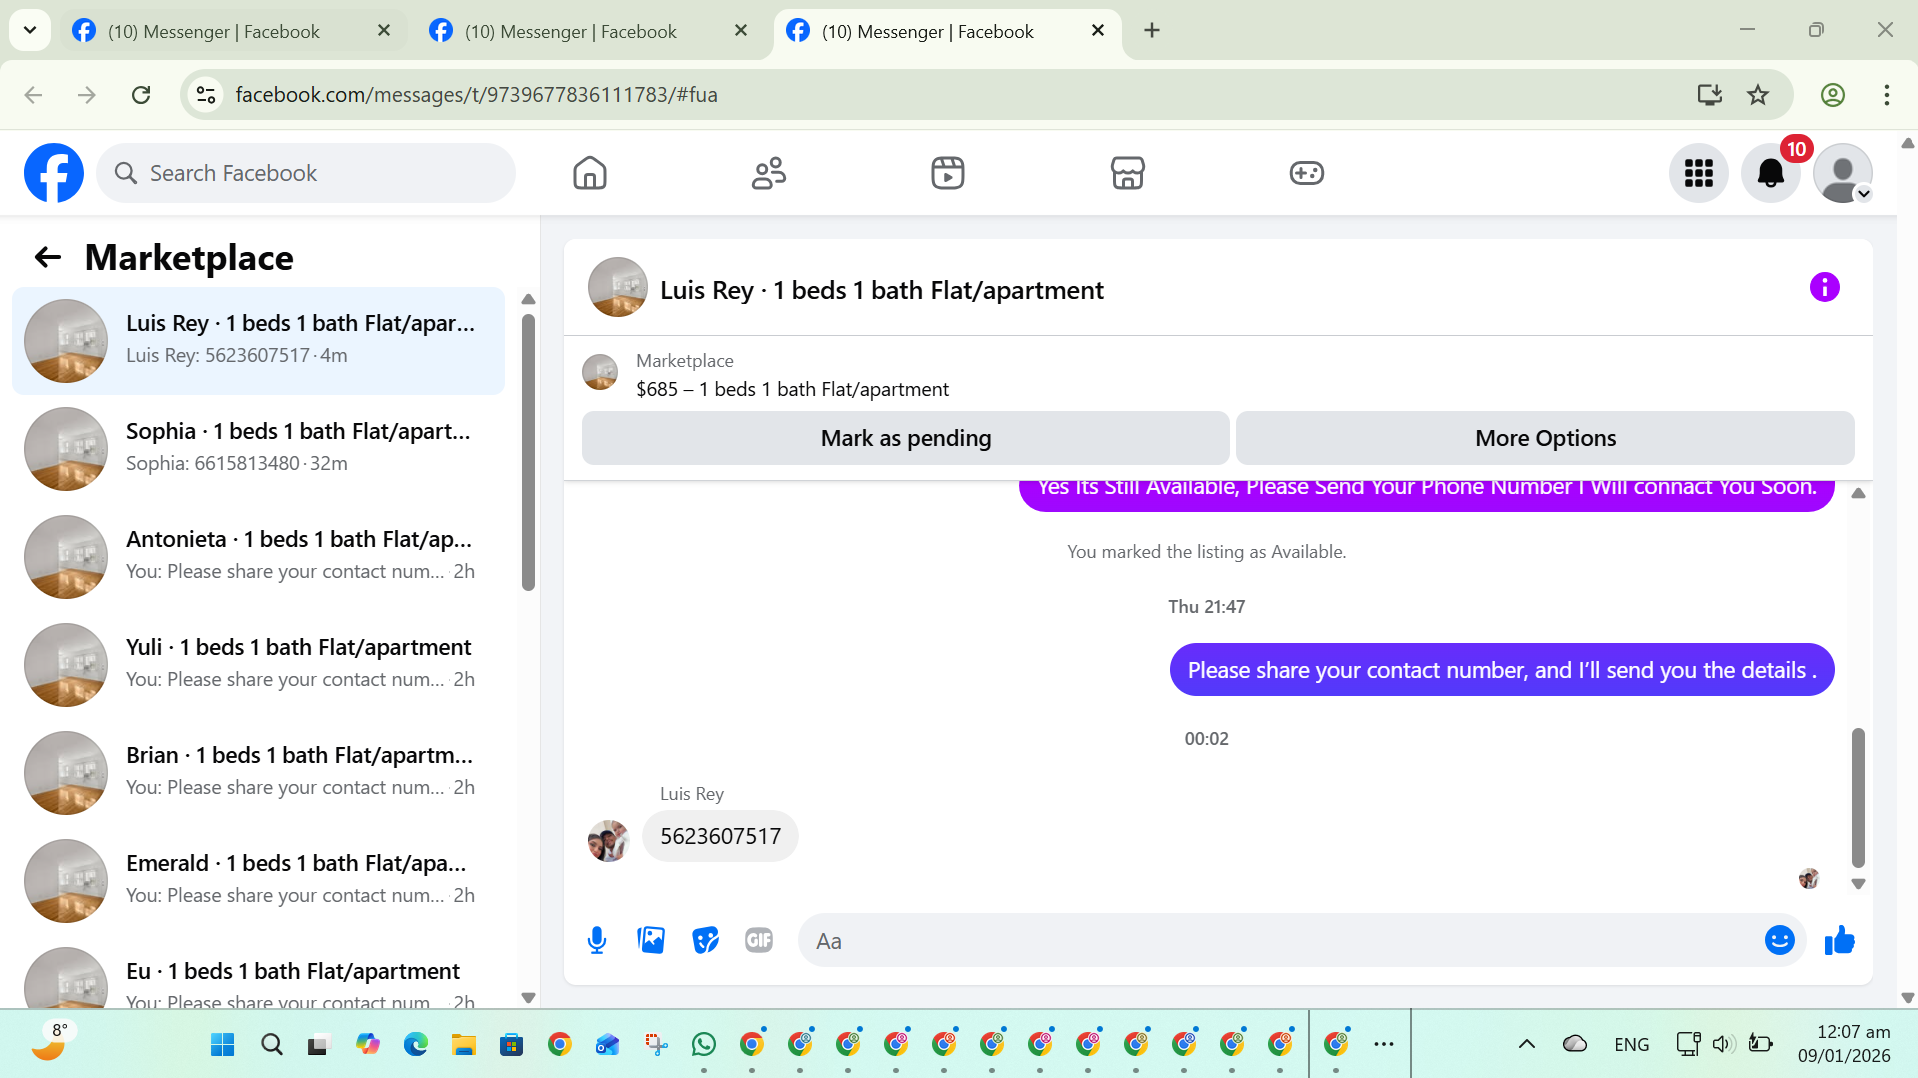The image size is (1918, 1078).
Task: Open the Facebook Home feed icon
Action: pyautogui.click(x=590, y=173)
